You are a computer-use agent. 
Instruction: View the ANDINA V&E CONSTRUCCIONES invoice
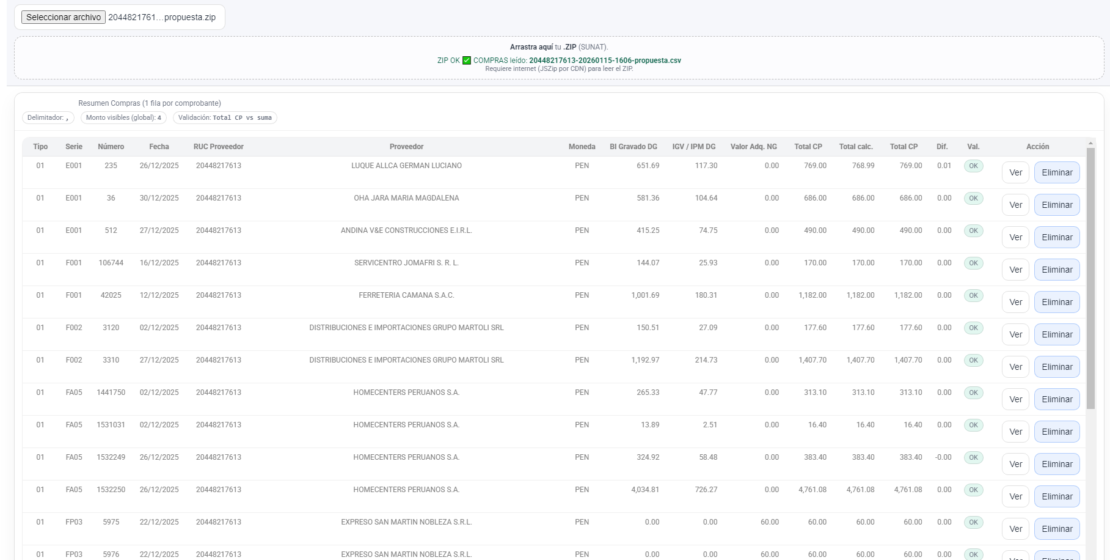(x=1015, y=238)
